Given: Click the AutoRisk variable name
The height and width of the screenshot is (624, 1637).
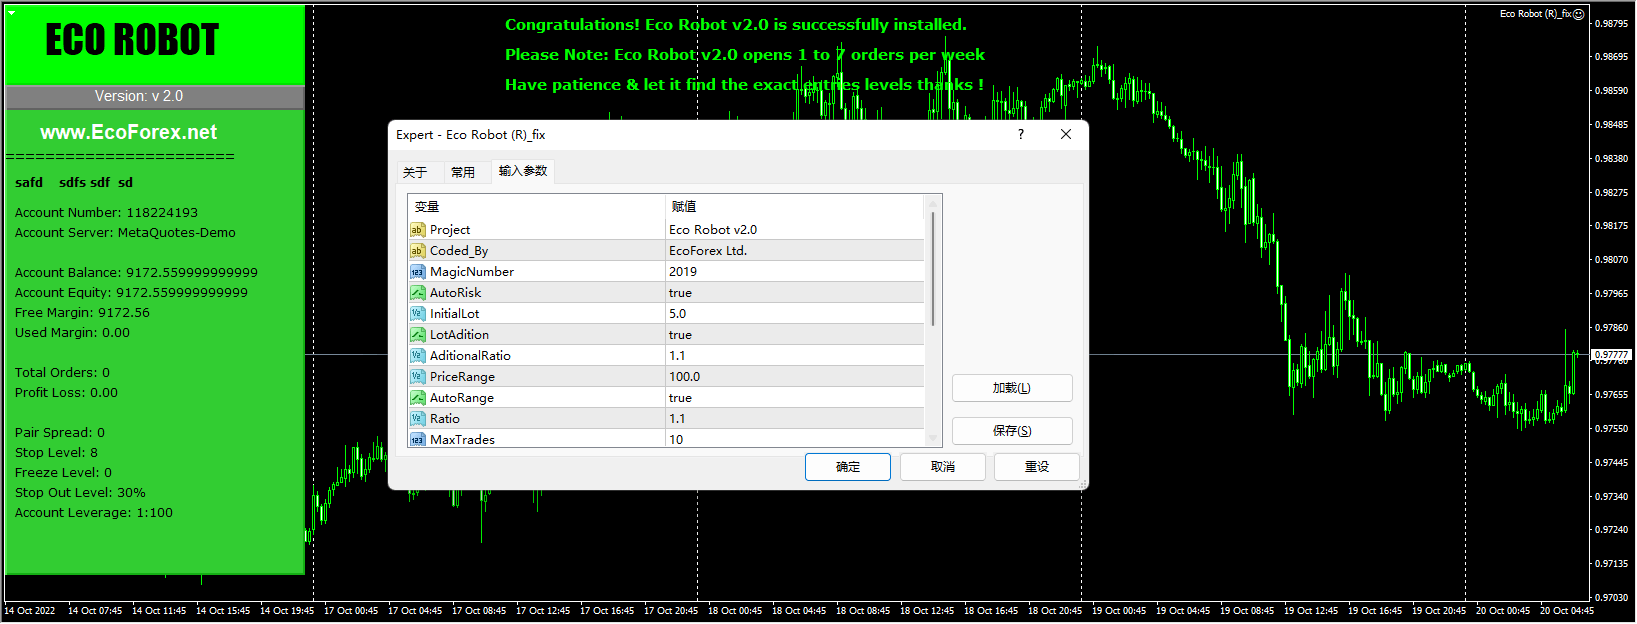Looking at the screenshot, I should [x=456, y=293].
